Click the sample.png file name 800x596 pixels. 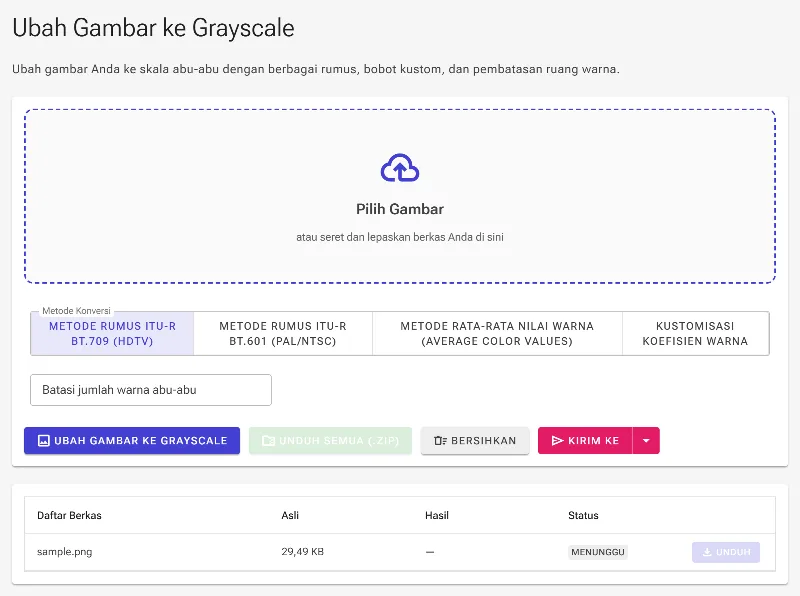[65, 552]
